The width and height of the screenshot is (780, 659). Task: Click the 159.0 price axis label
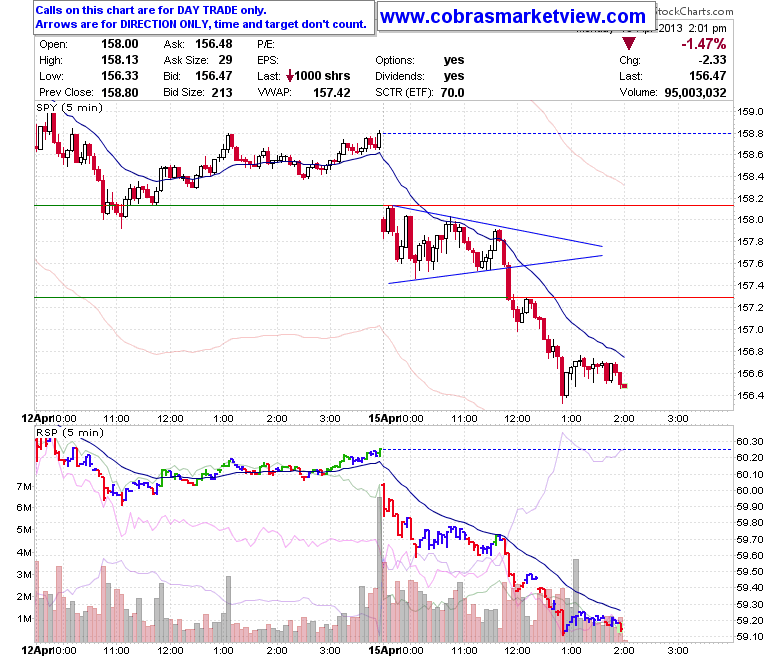(x=750, y=111)
